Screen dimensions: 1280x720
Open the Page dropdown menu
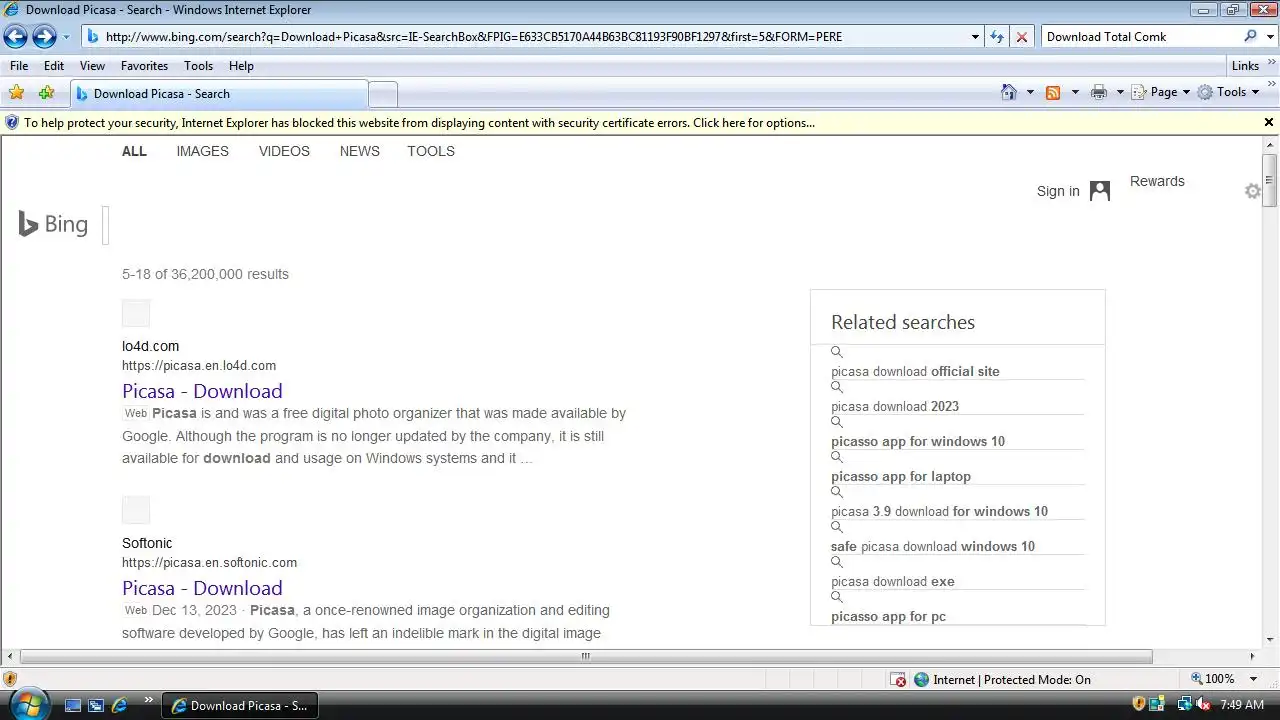click(1162, 92)
